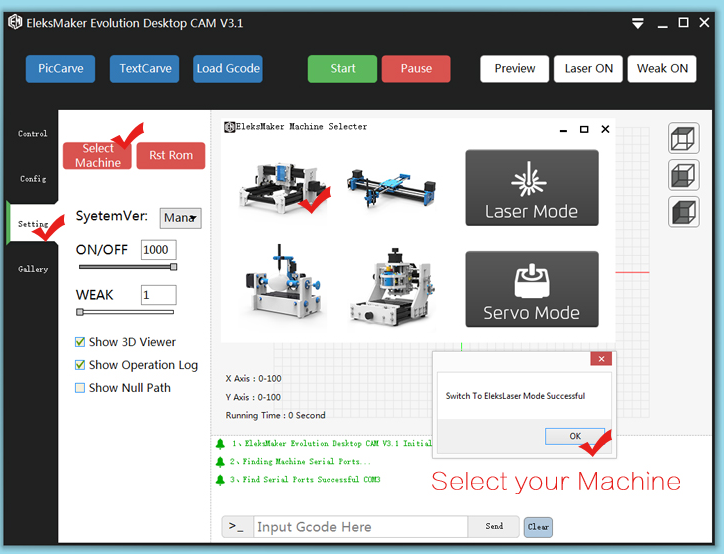Open the SyetemVer dropdown
Viewport: 724px width, 554px height.
tap(181, 218)
